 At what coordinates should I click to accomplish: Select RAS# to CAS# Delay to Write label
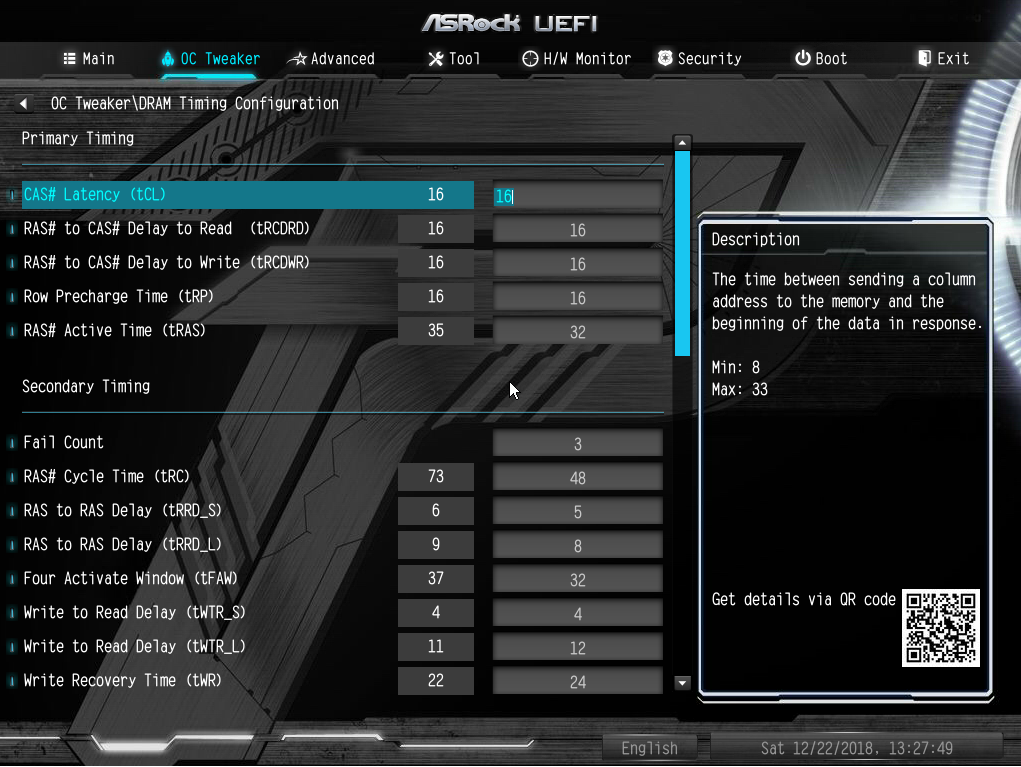point(167,262)
